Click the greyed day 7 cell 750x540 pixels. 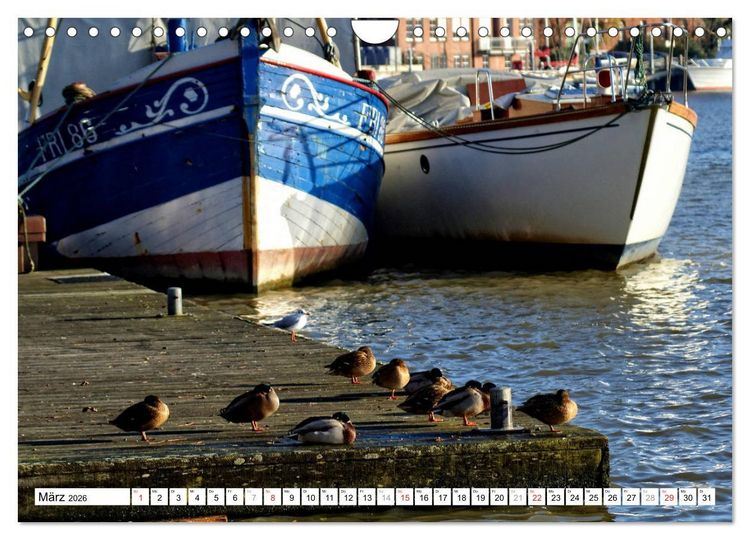[254, 496]
